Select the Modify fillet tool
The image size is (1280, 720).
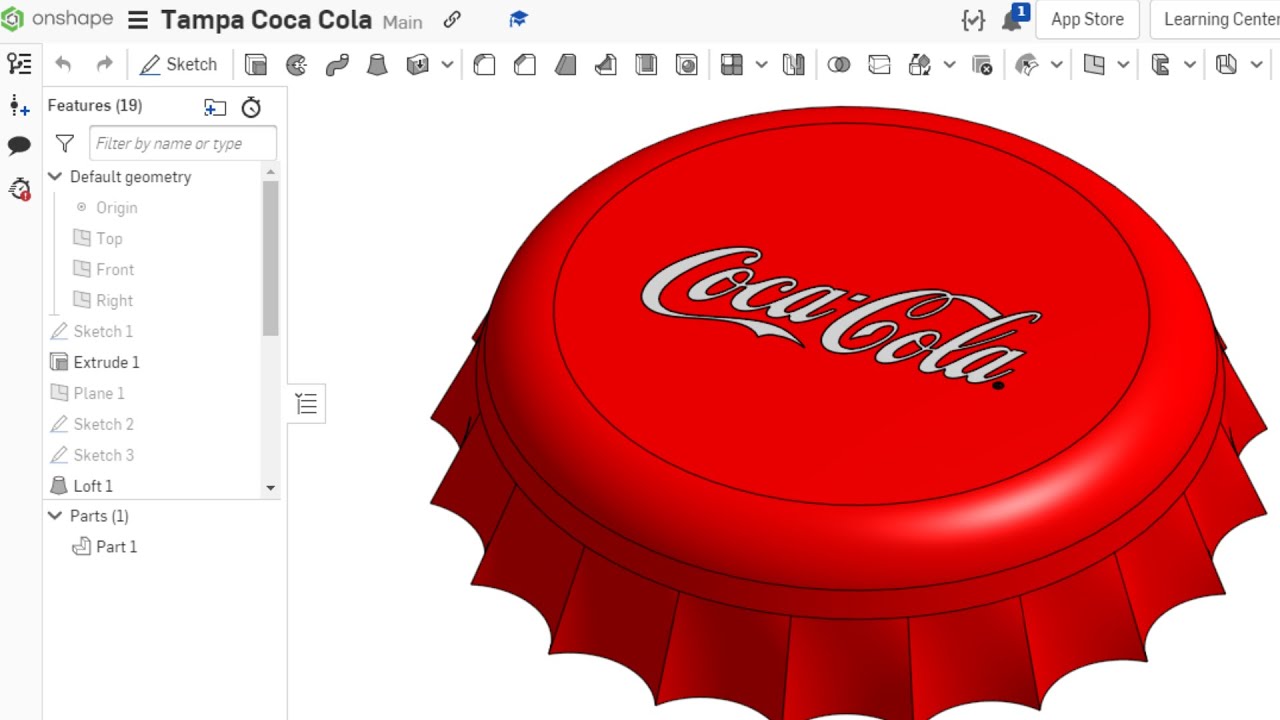click(x=1027, y=65)
